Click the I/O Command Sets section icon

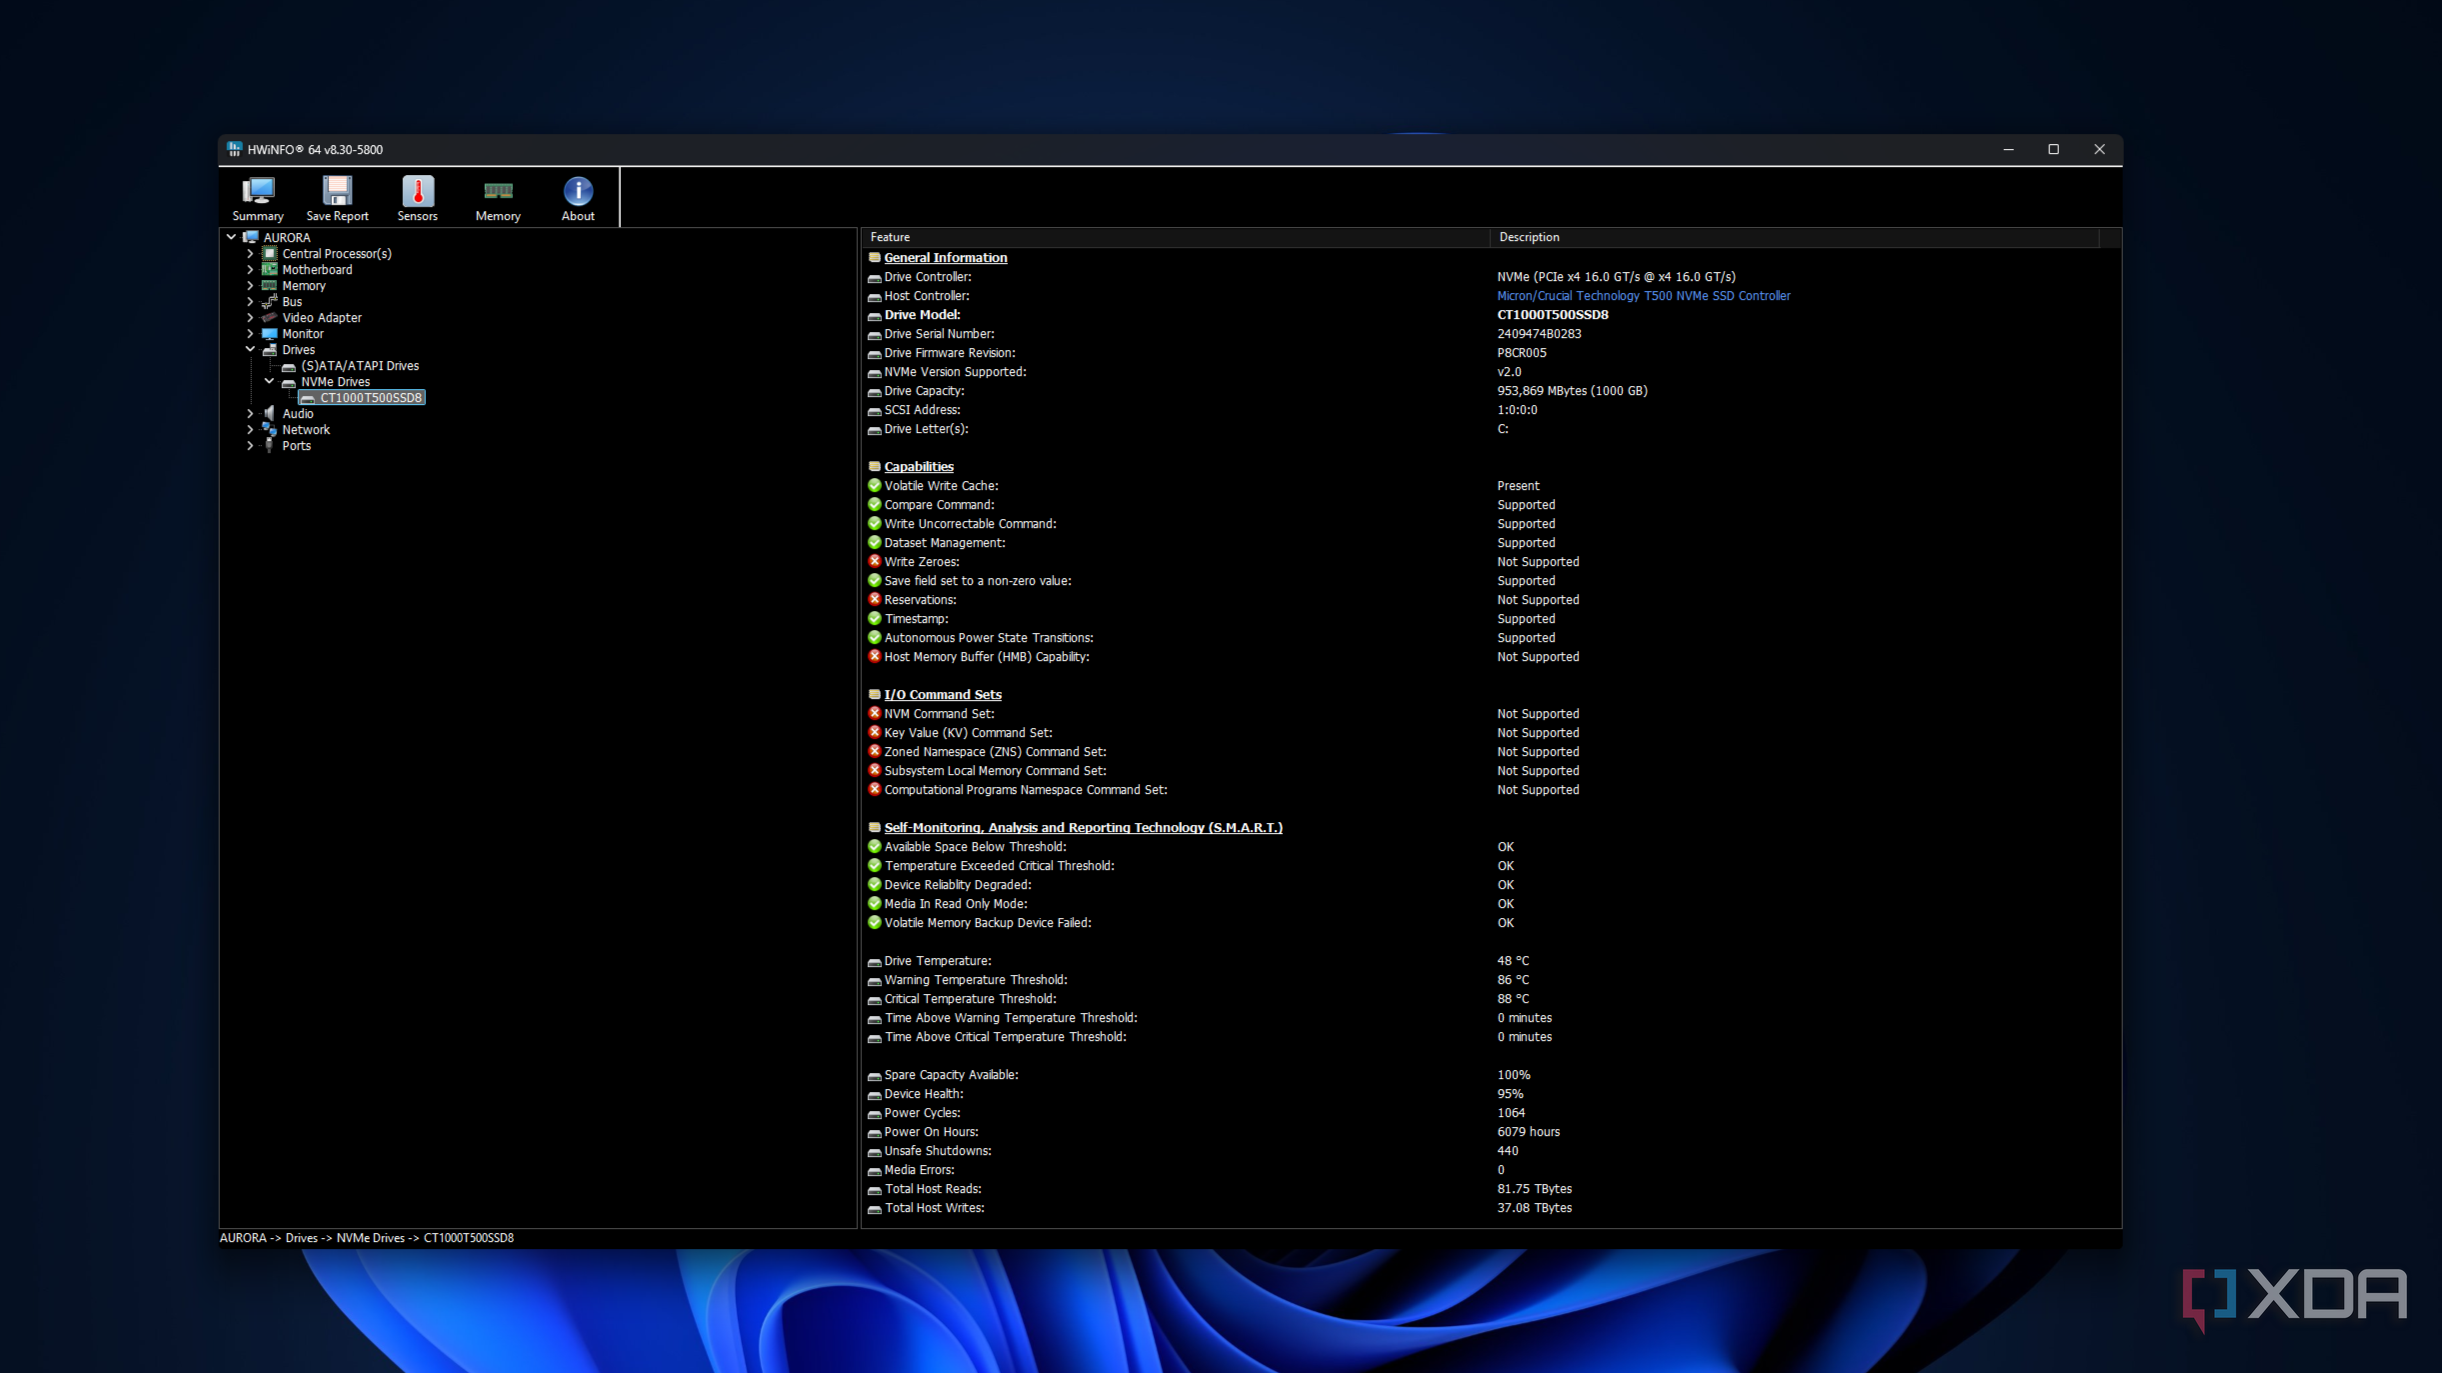(874, 694)
